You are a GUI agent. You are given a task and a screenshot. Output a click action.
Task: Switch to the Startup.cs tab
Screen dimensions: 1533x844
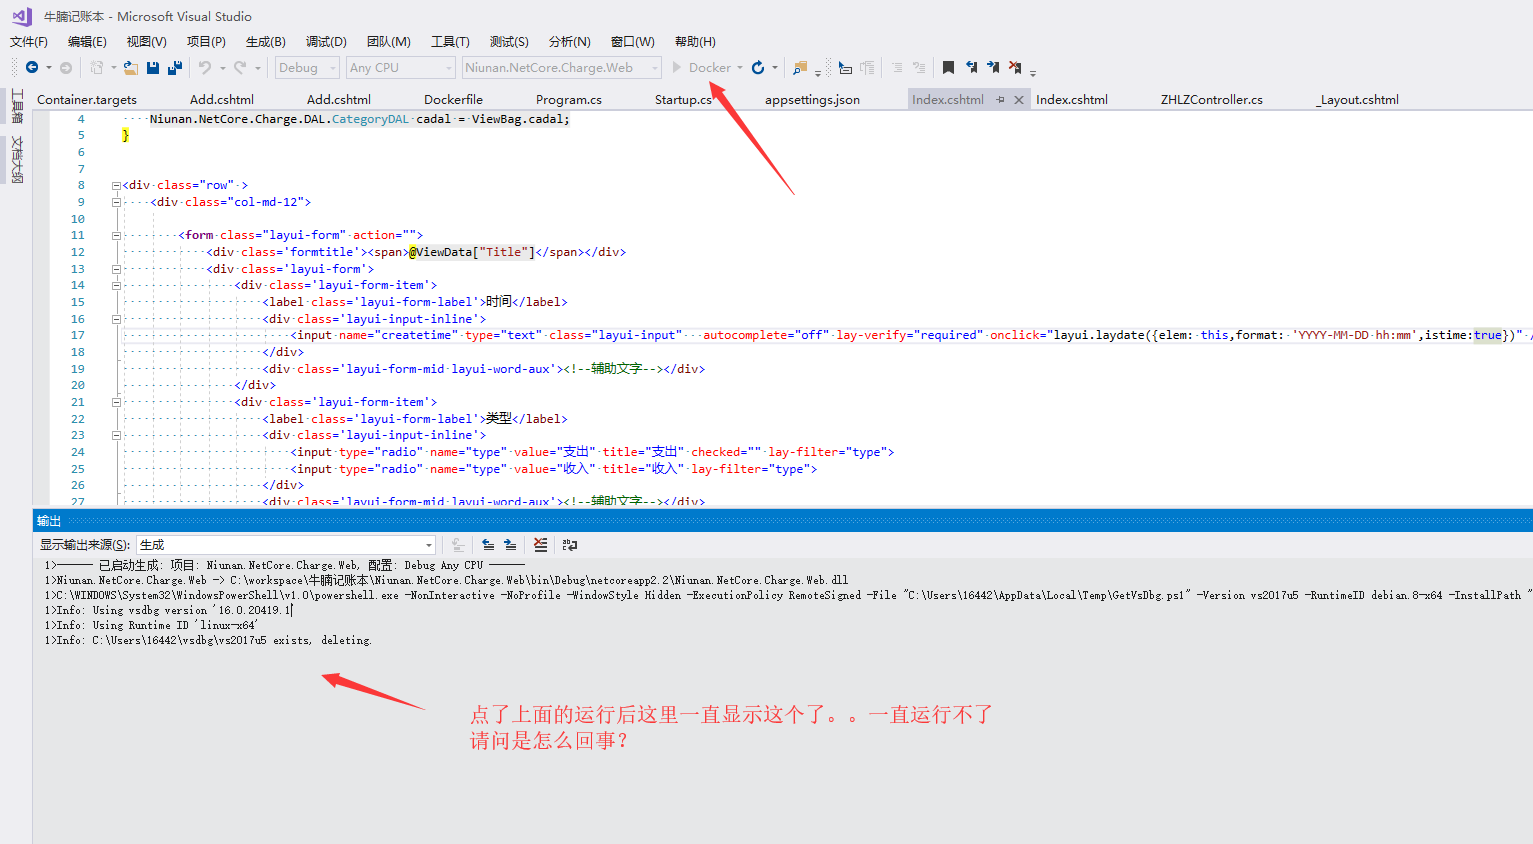683,100
